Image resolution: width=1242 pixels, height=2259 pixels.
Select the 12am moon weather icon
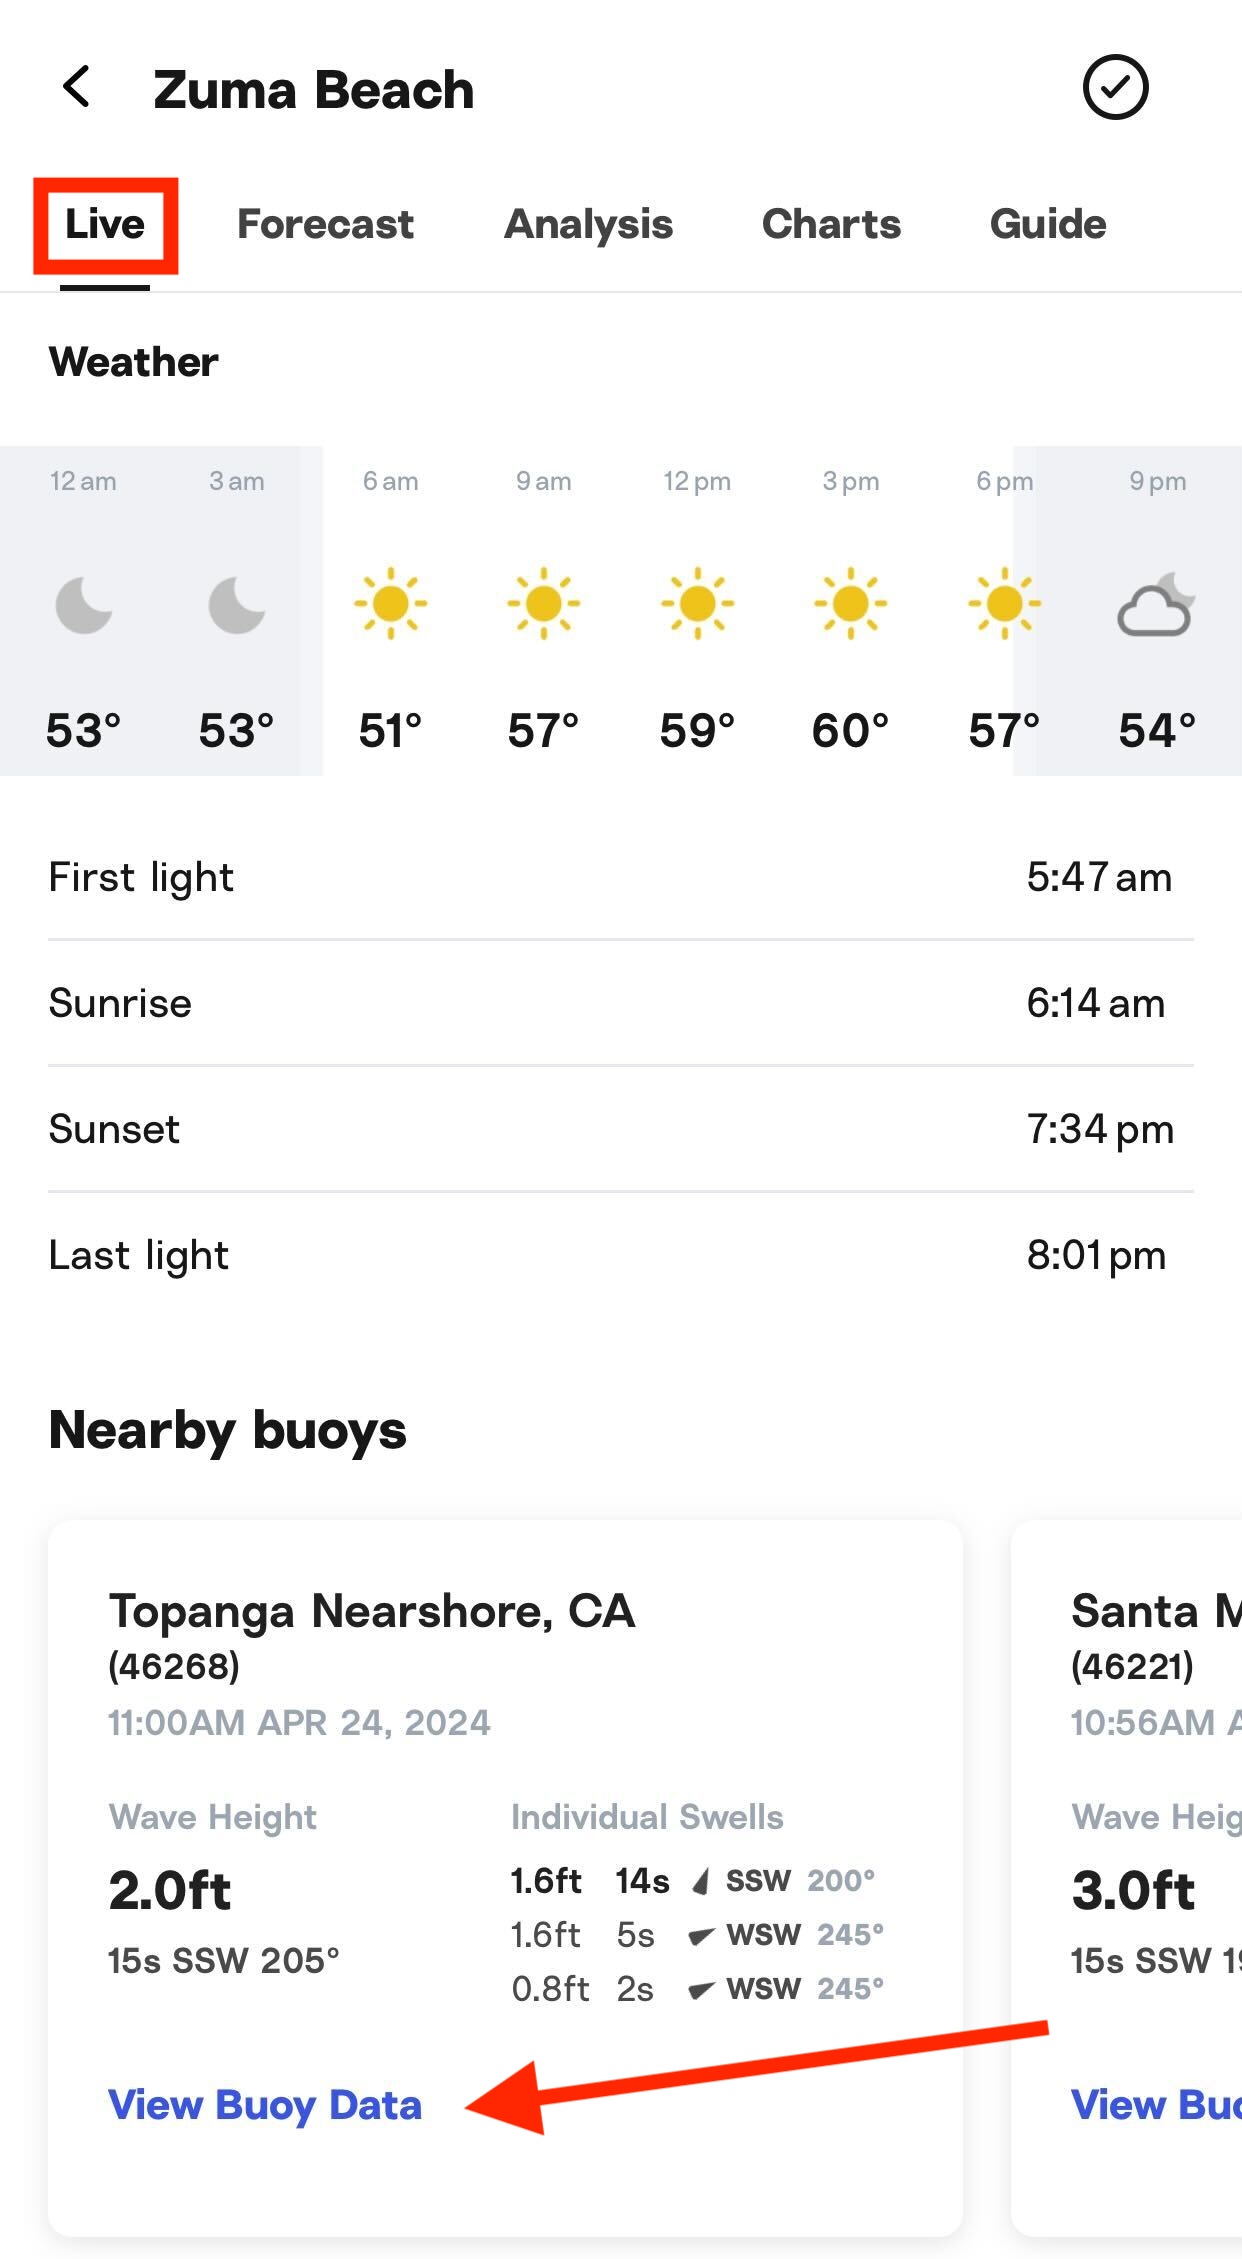click(x=84, y=605)
